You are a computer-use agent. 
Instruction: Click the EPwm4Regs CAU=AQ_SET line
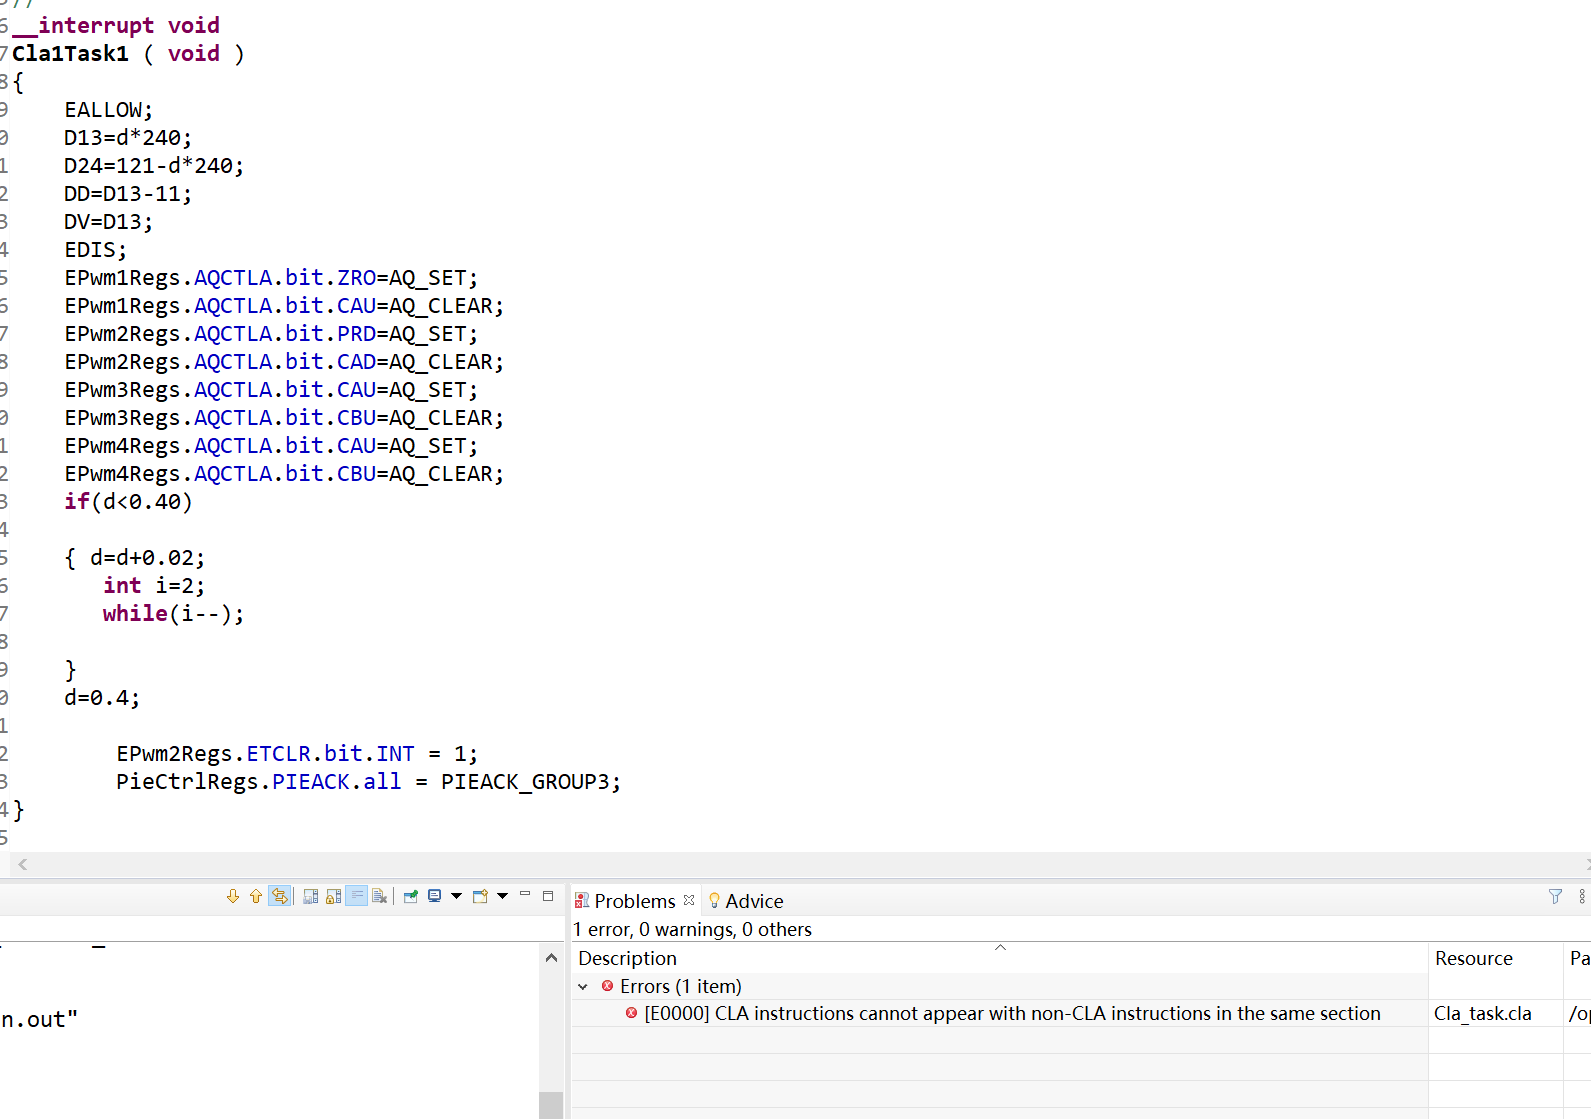(x=271, y=446)
